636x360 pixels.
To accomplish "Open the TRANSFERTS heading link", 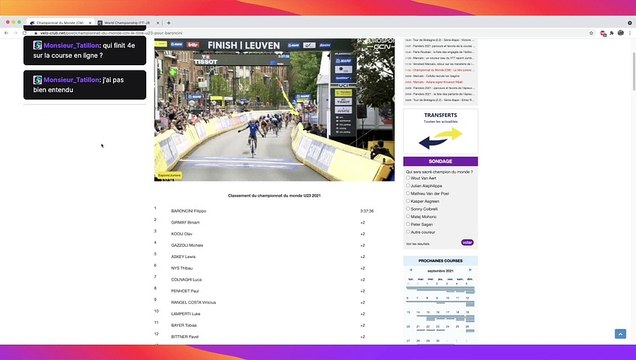I will click(x=440, y=115).
